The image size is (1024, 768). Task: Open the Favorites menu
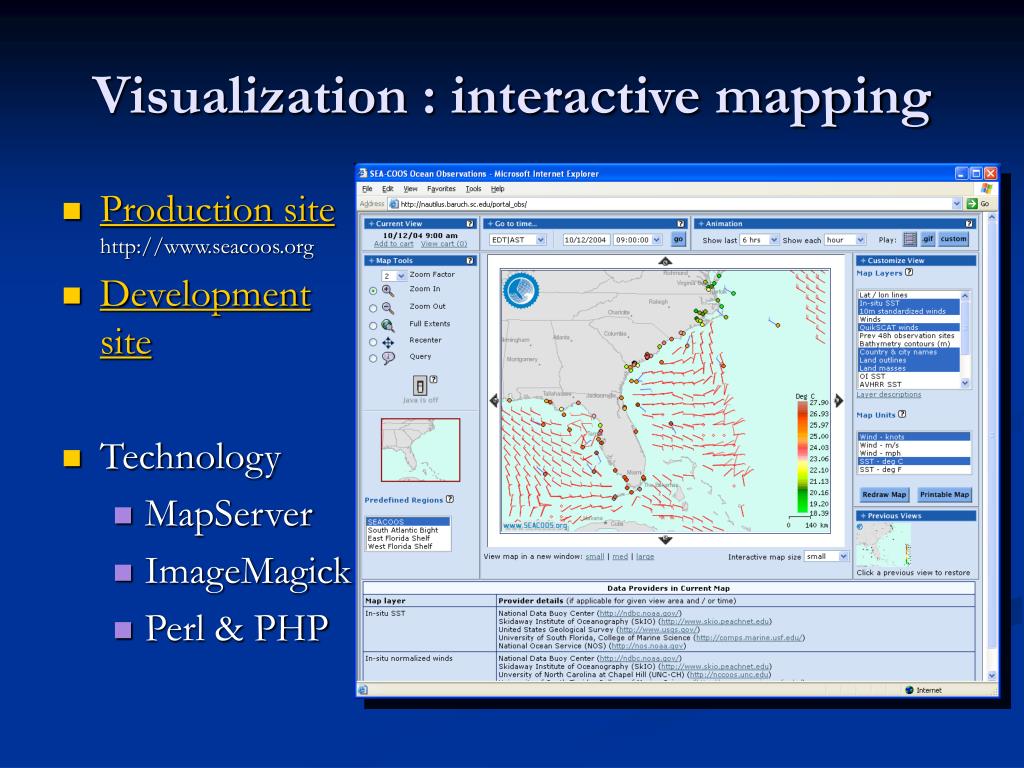[441, 189]
